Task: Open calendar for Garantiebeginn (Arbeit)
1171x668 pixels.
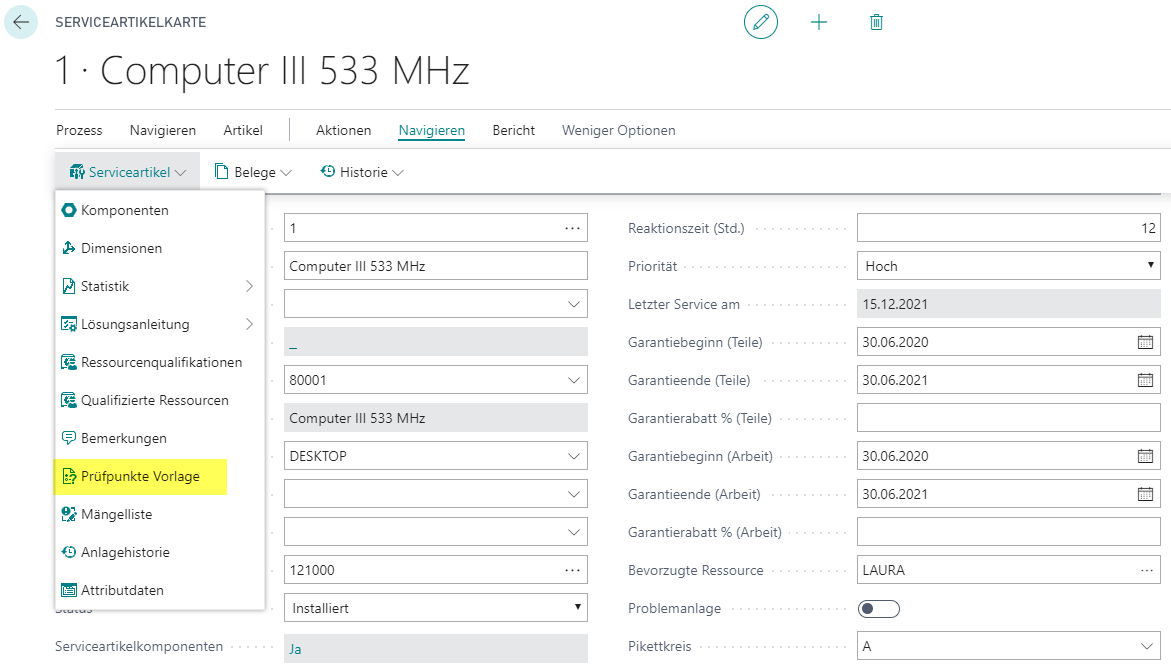Action: tap(1145, 457)
